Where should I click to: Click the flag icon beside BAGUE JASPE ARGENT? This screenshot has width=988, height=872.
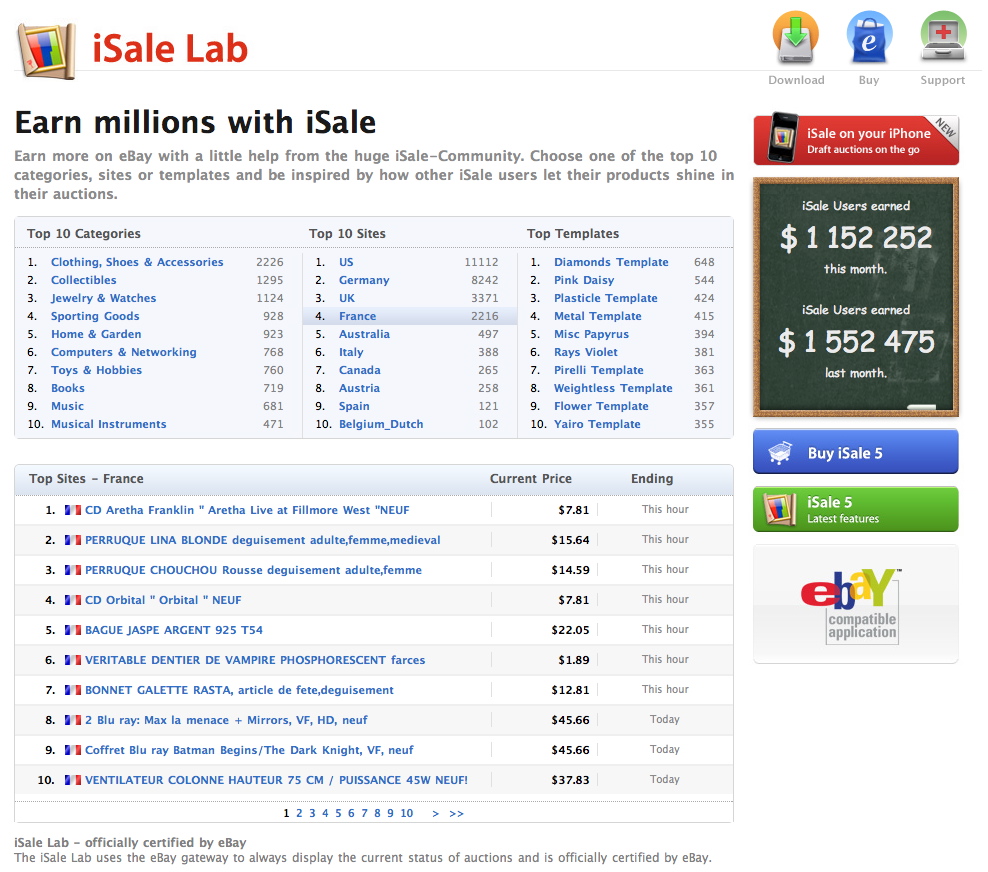[x=72, y=630]
